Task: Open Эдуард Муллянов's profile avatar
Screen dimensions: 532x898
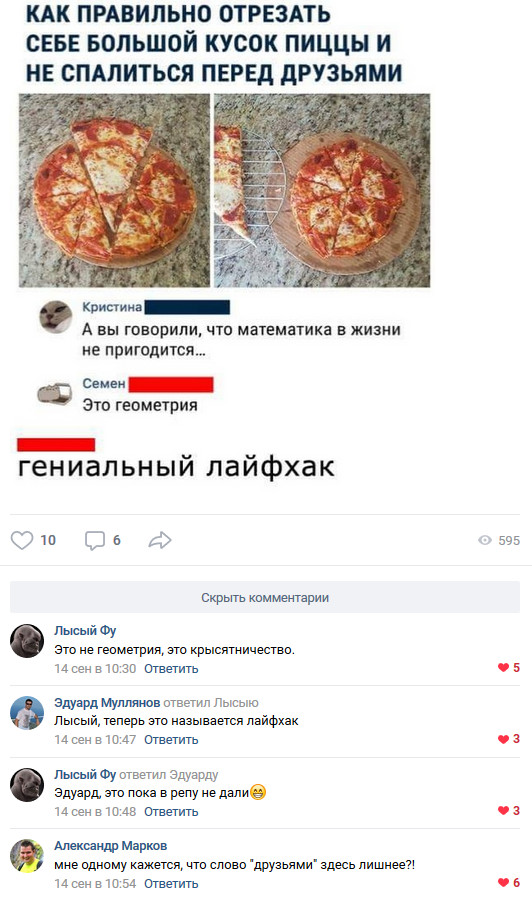Action: click(27, 713)
